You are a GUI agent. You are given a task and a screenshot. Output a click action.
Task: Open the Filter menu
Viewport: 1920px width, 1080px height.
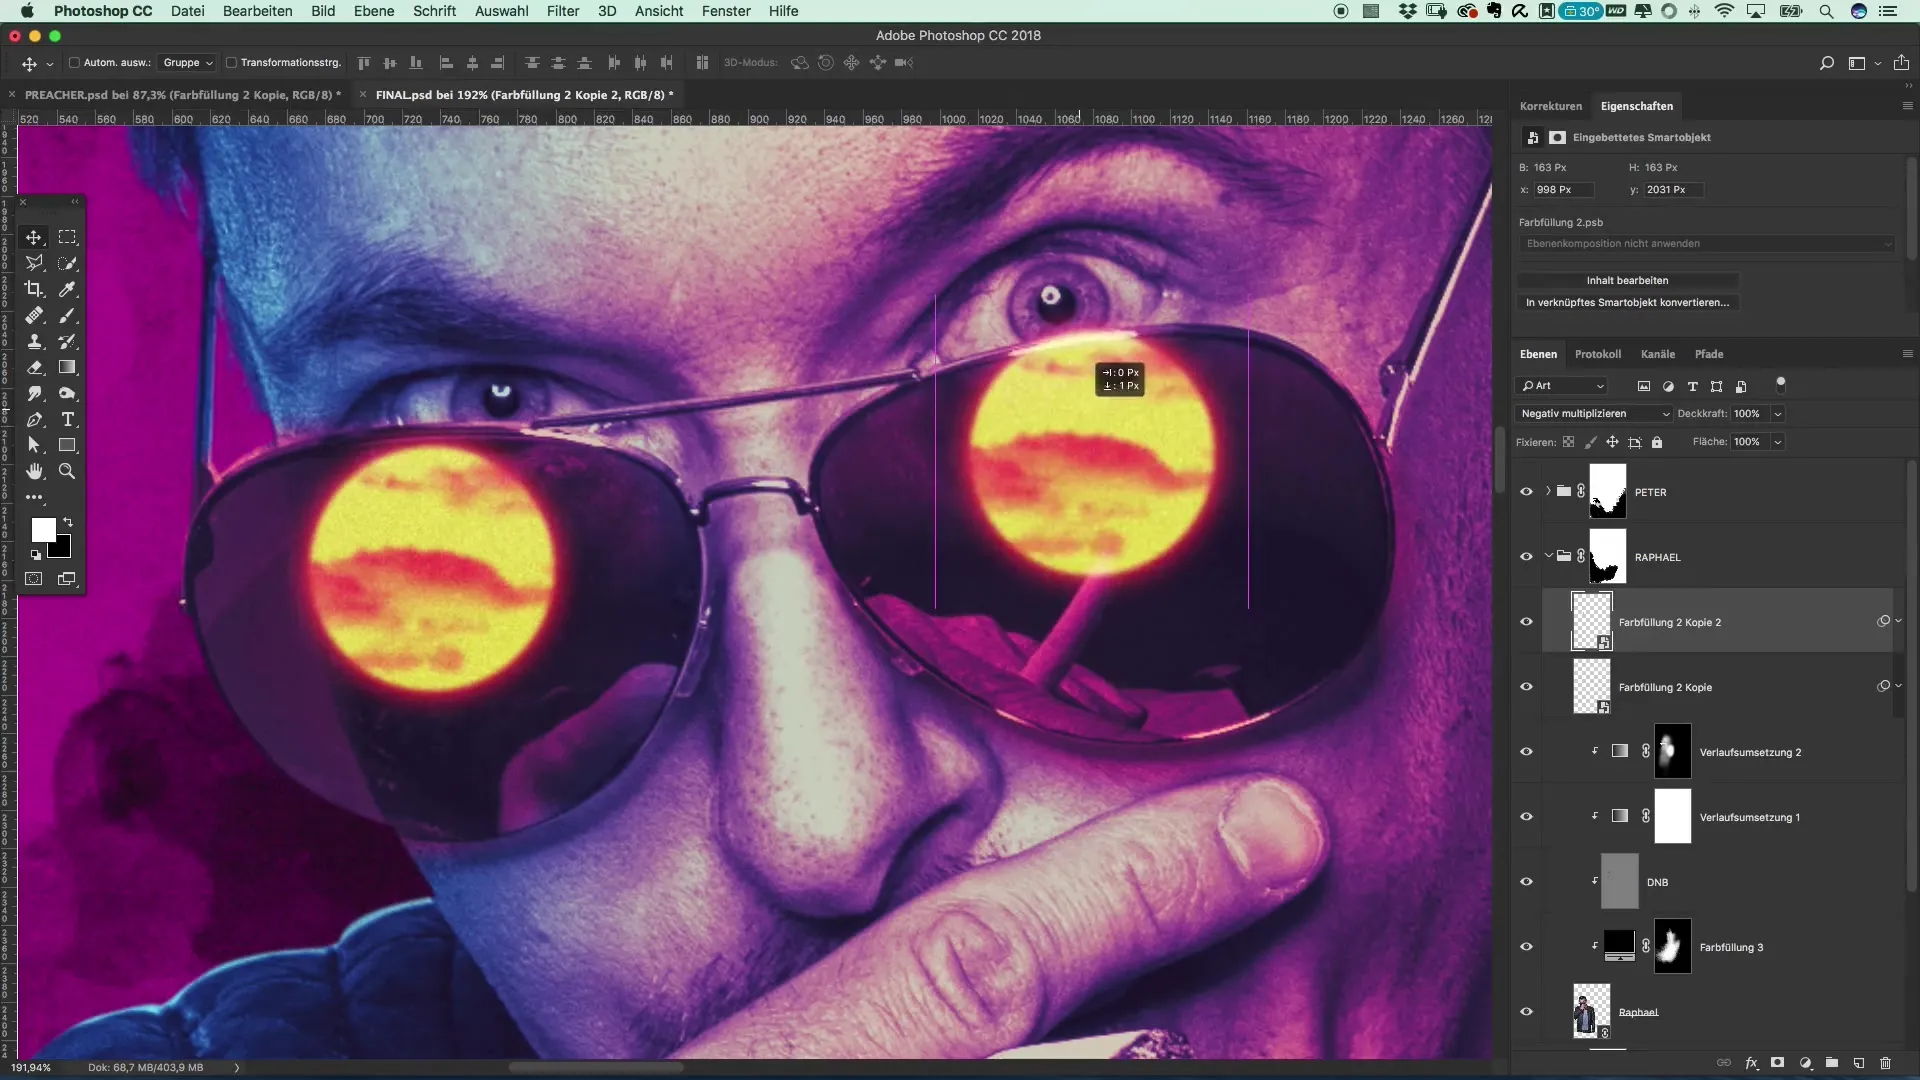[563, 11]
